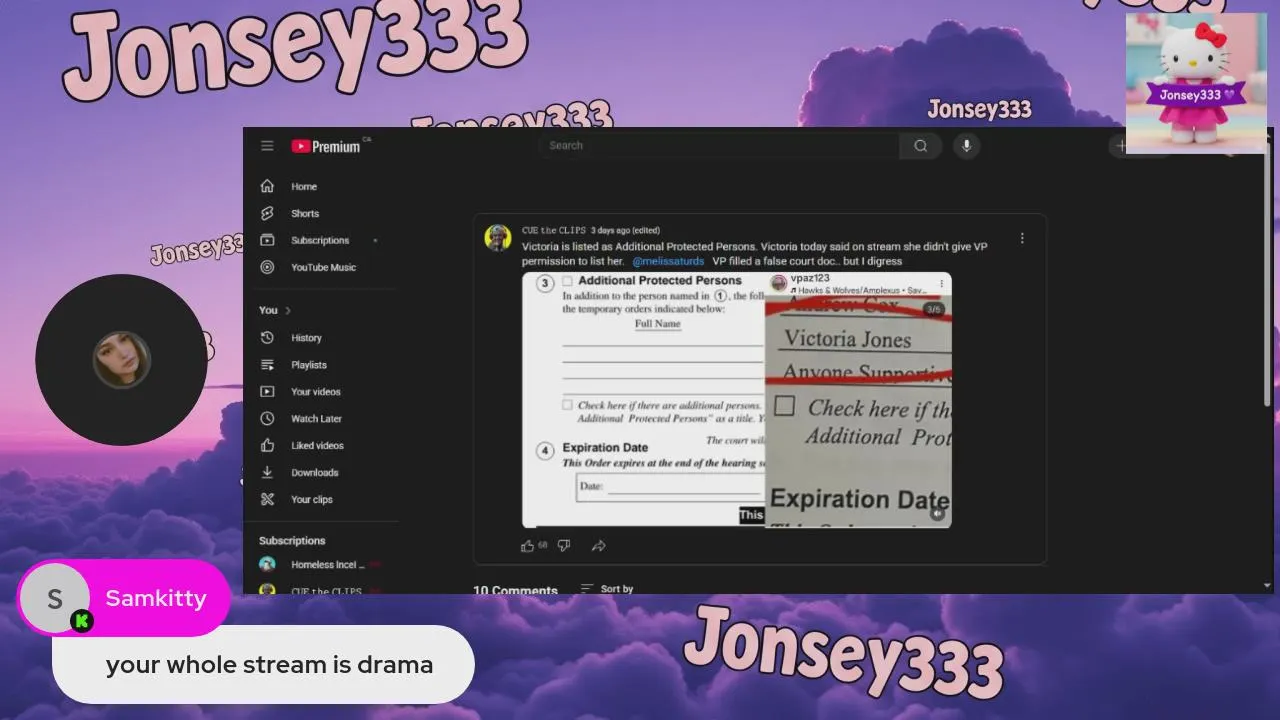Open the post three-dot options menu
1280x720 pixels.
click(x=1022, y=239)
